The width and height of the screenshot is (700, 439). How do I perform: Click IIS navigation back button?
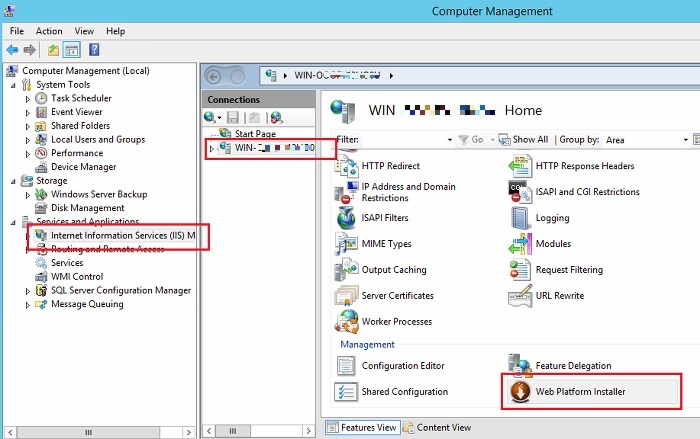(x=213, y=77)
